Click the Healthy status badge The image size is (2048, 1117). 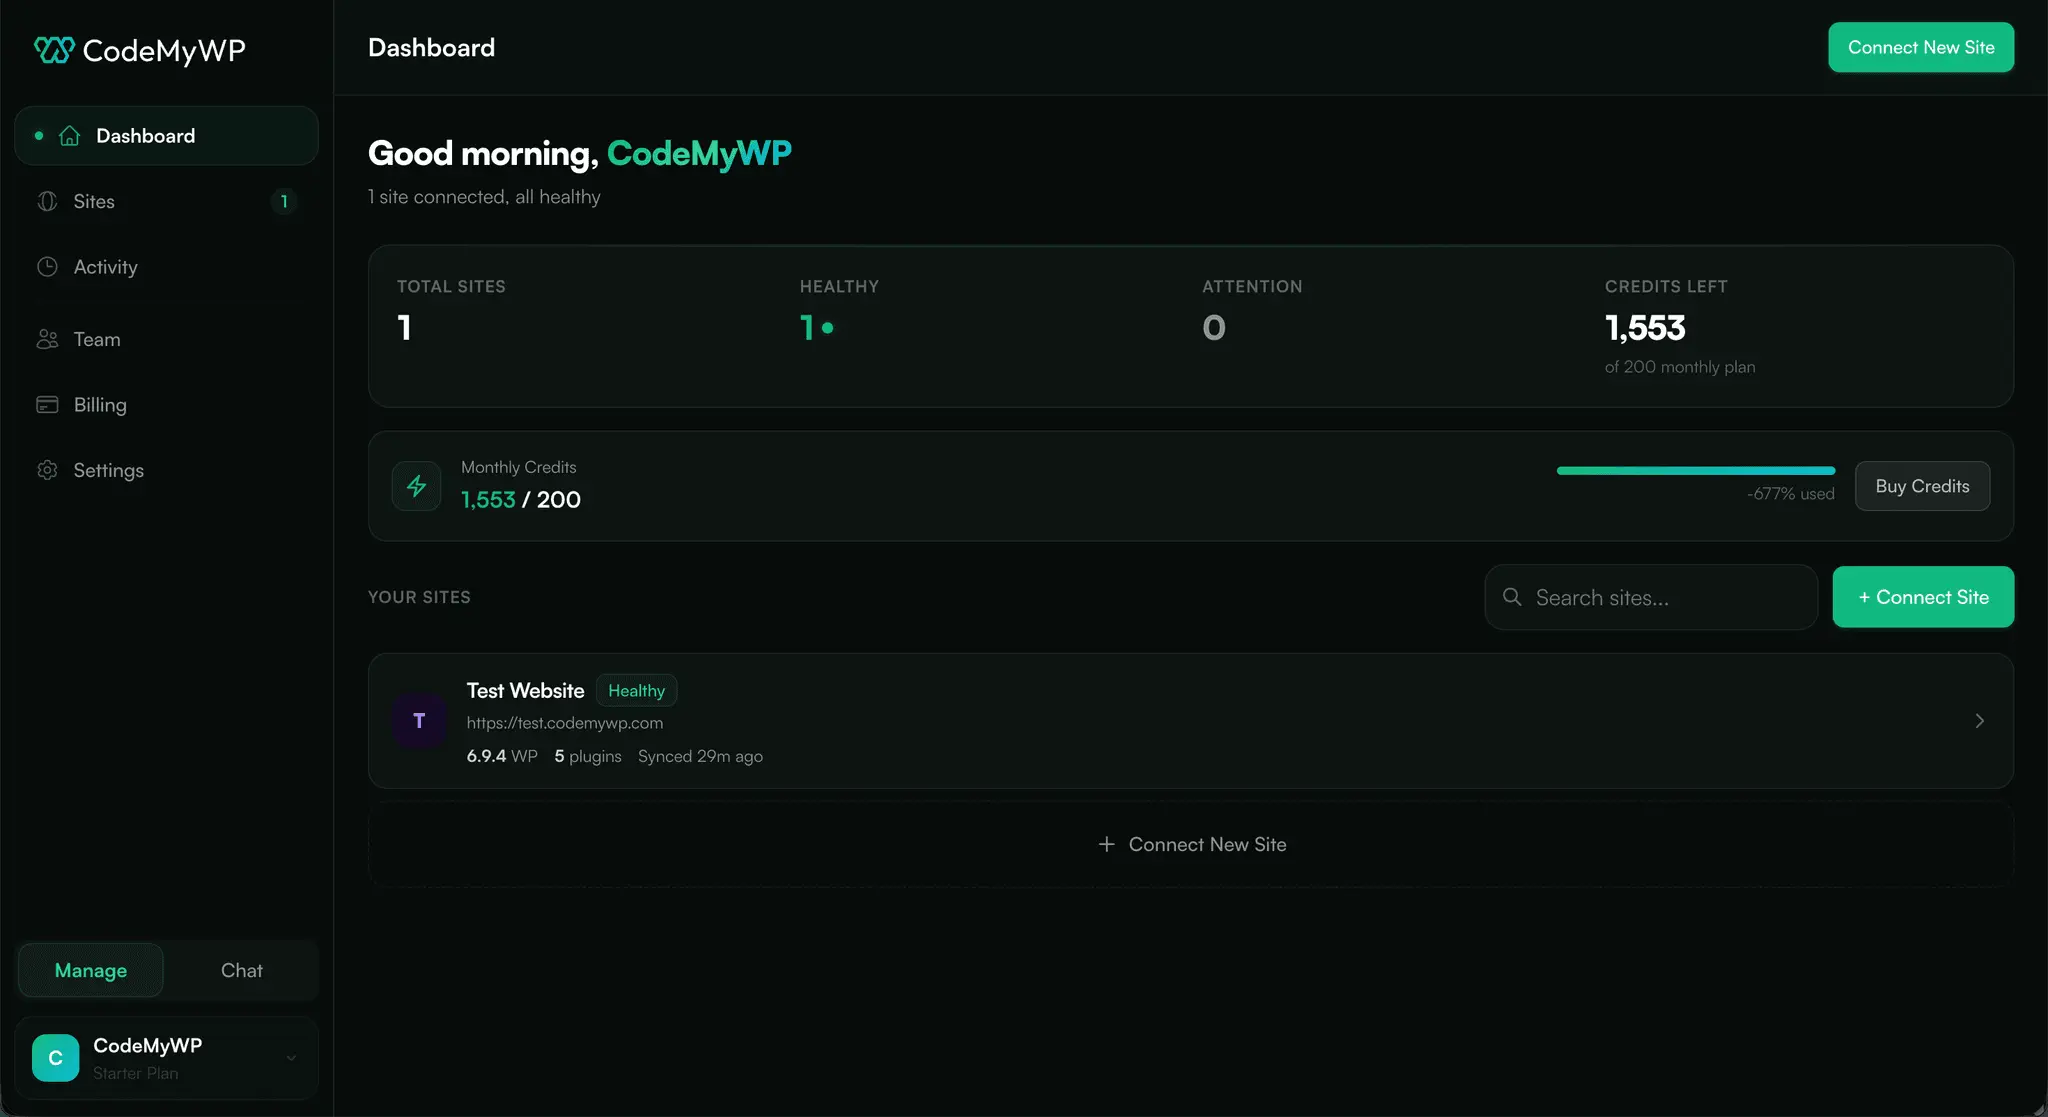pyautogui.click(x=637, y=691)
